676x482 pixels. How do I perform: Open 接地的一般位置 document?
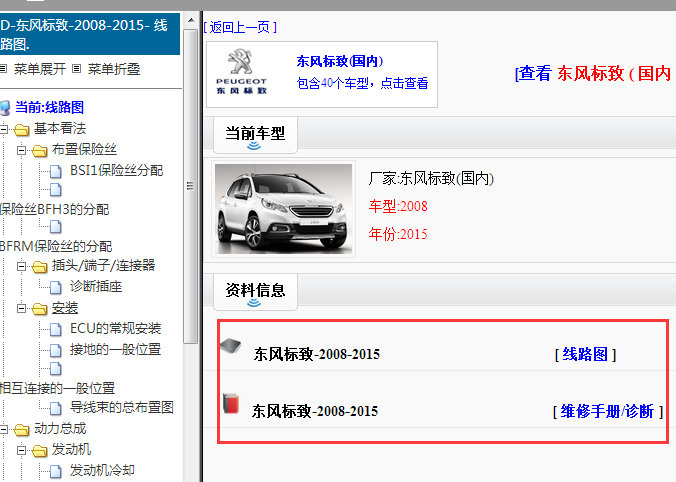116,349
